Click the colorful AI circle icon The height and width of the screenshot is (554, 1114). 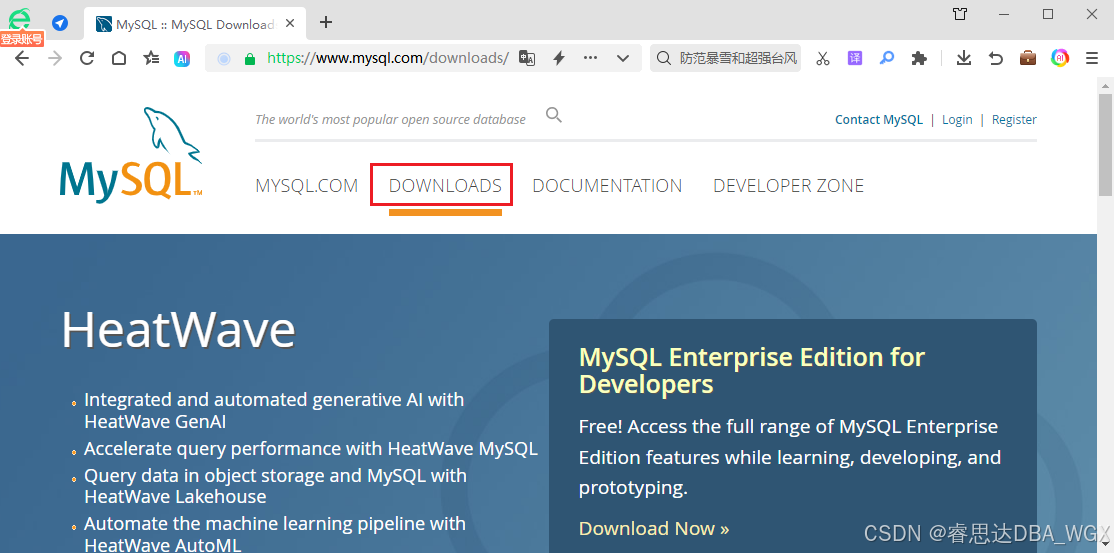[1060, 58]
